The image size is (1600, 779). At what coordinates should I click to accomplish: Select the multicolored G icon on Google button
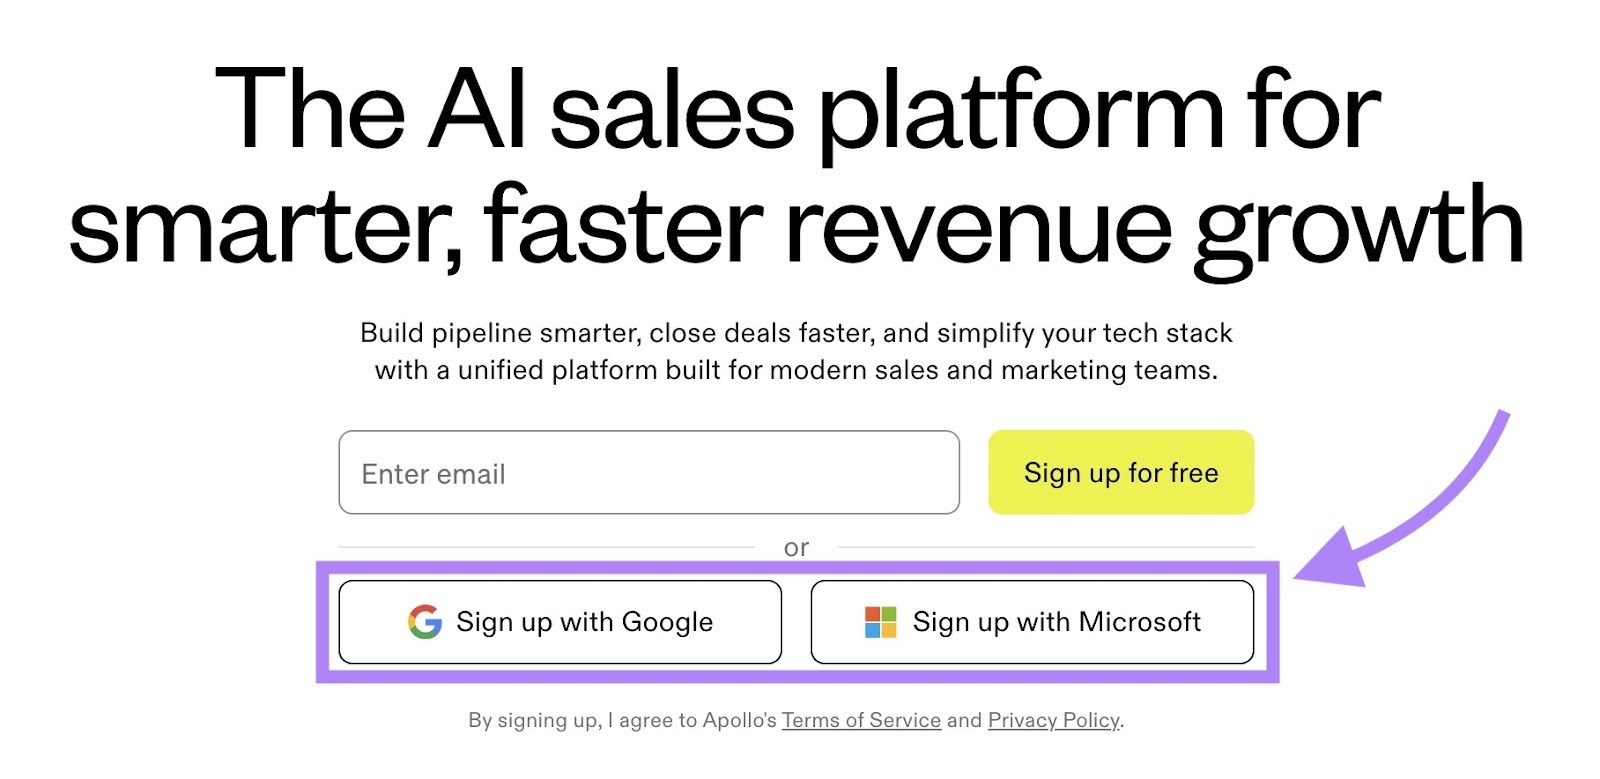pos(423,622)
